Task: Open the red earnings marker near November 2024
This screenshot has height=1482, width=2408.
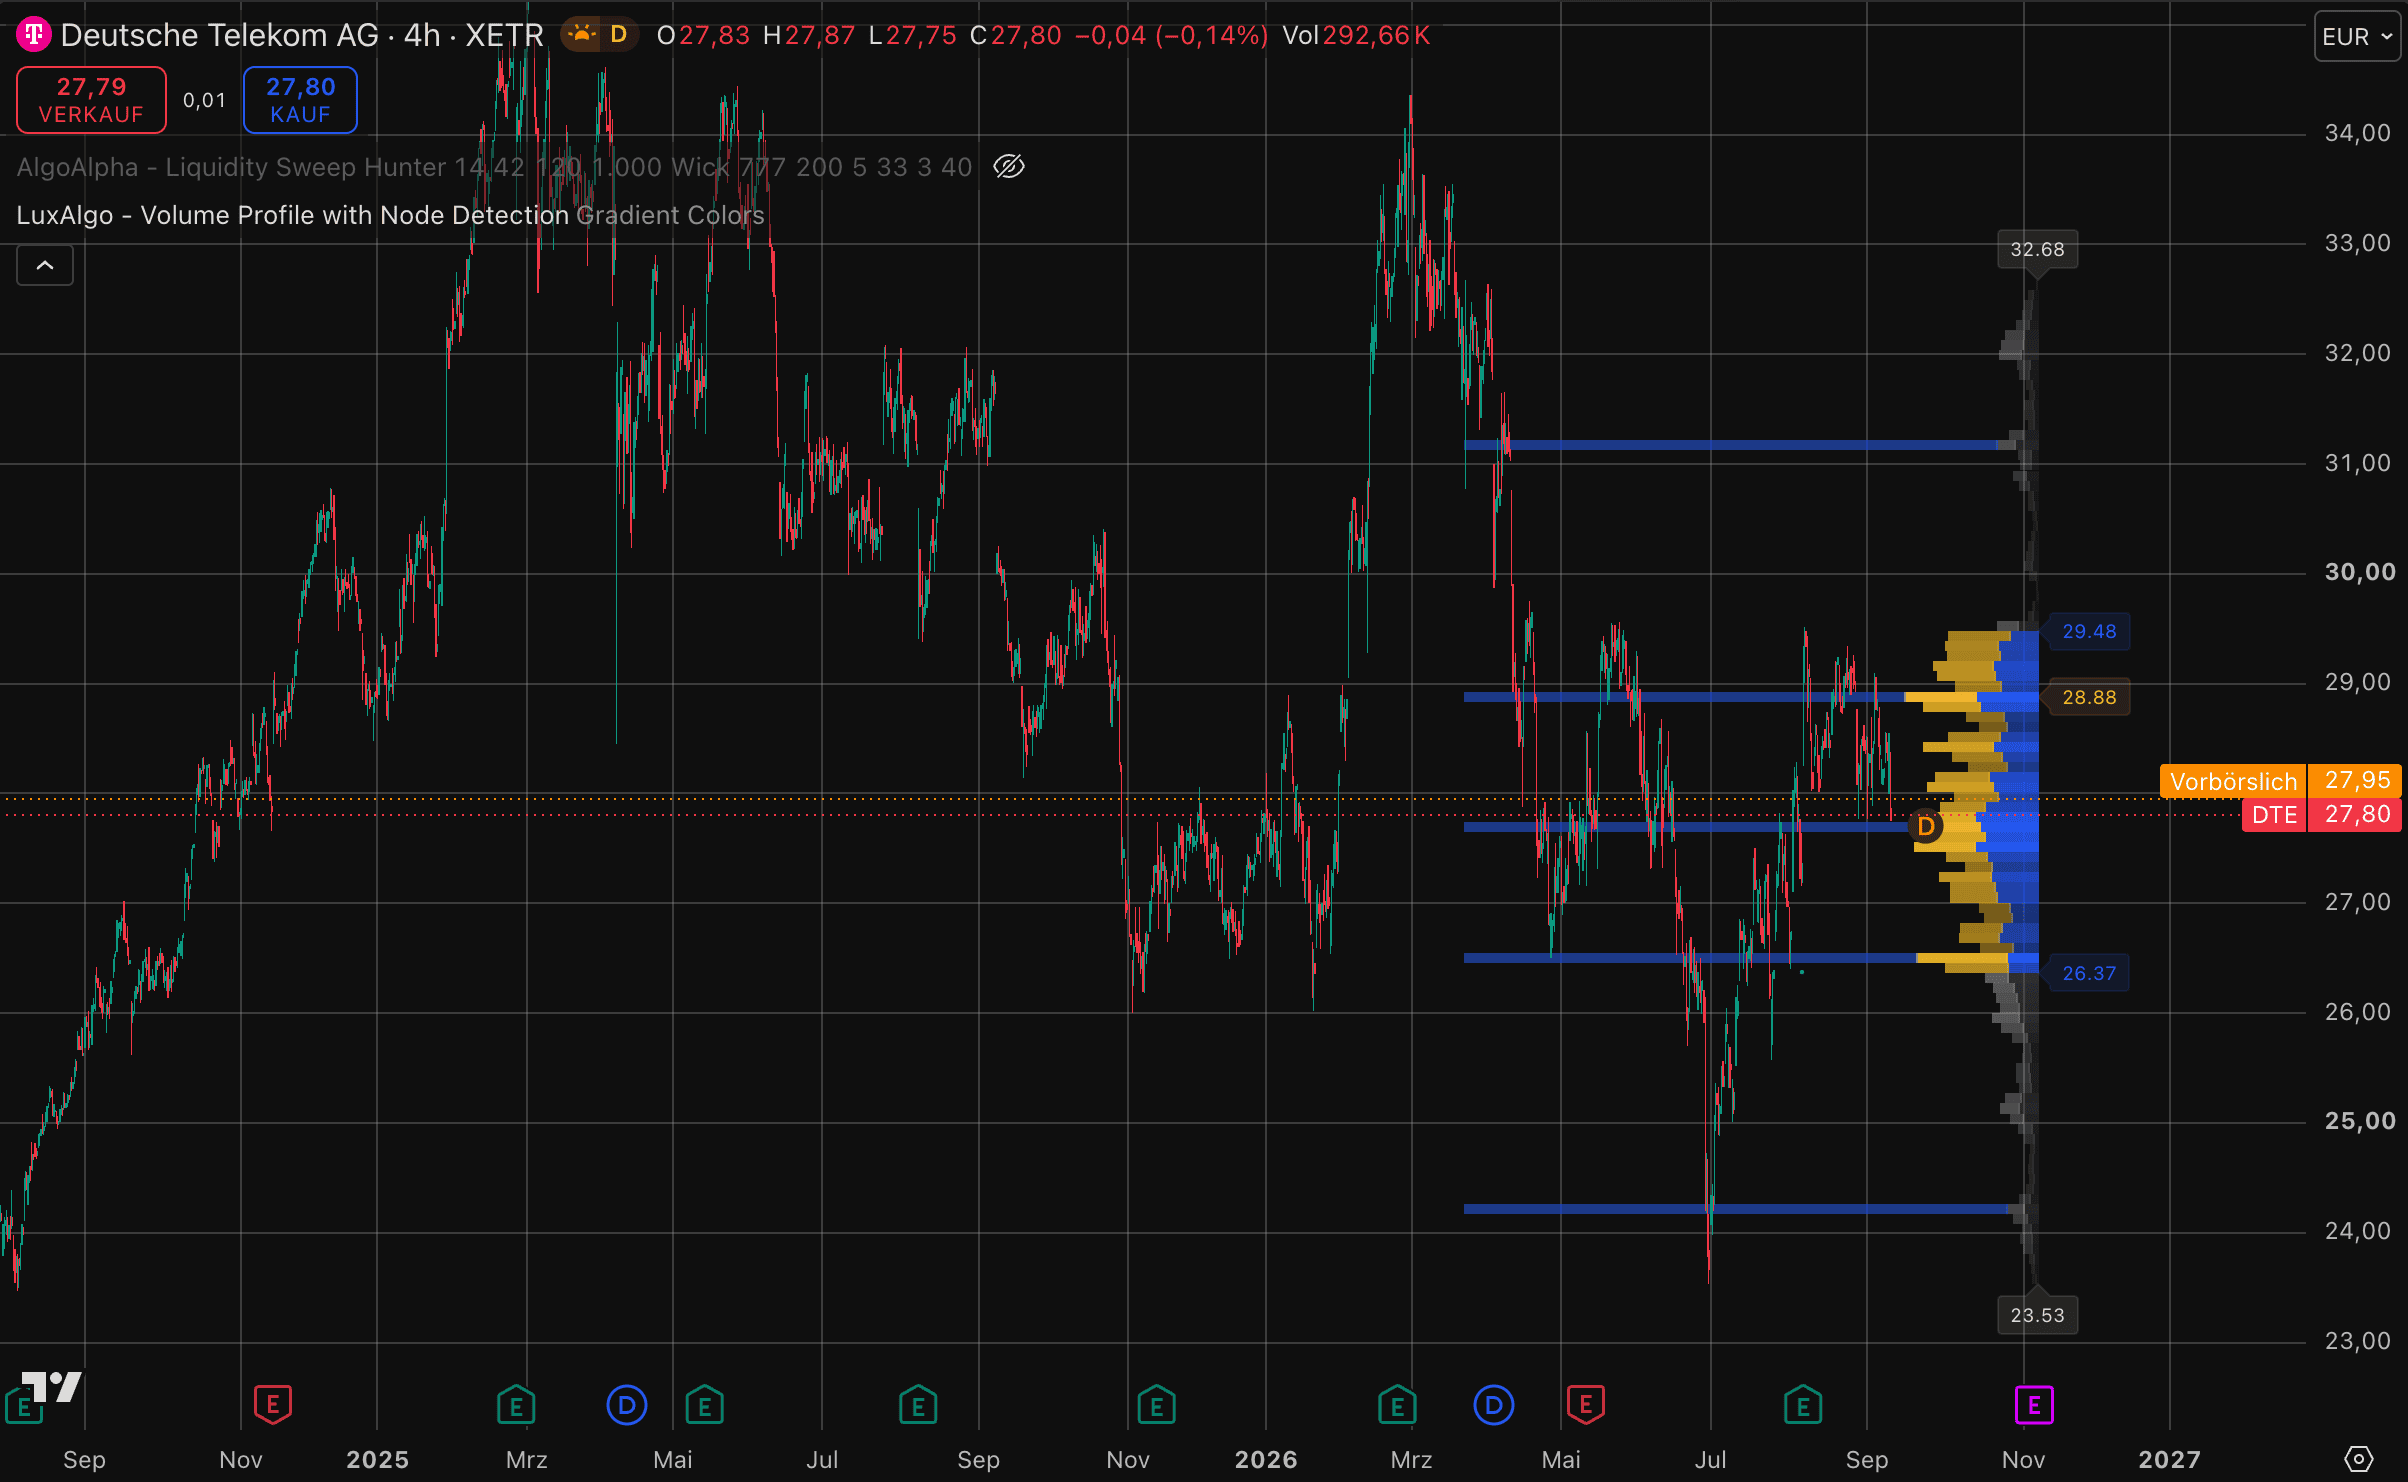Action: [x=272, y=1405]
